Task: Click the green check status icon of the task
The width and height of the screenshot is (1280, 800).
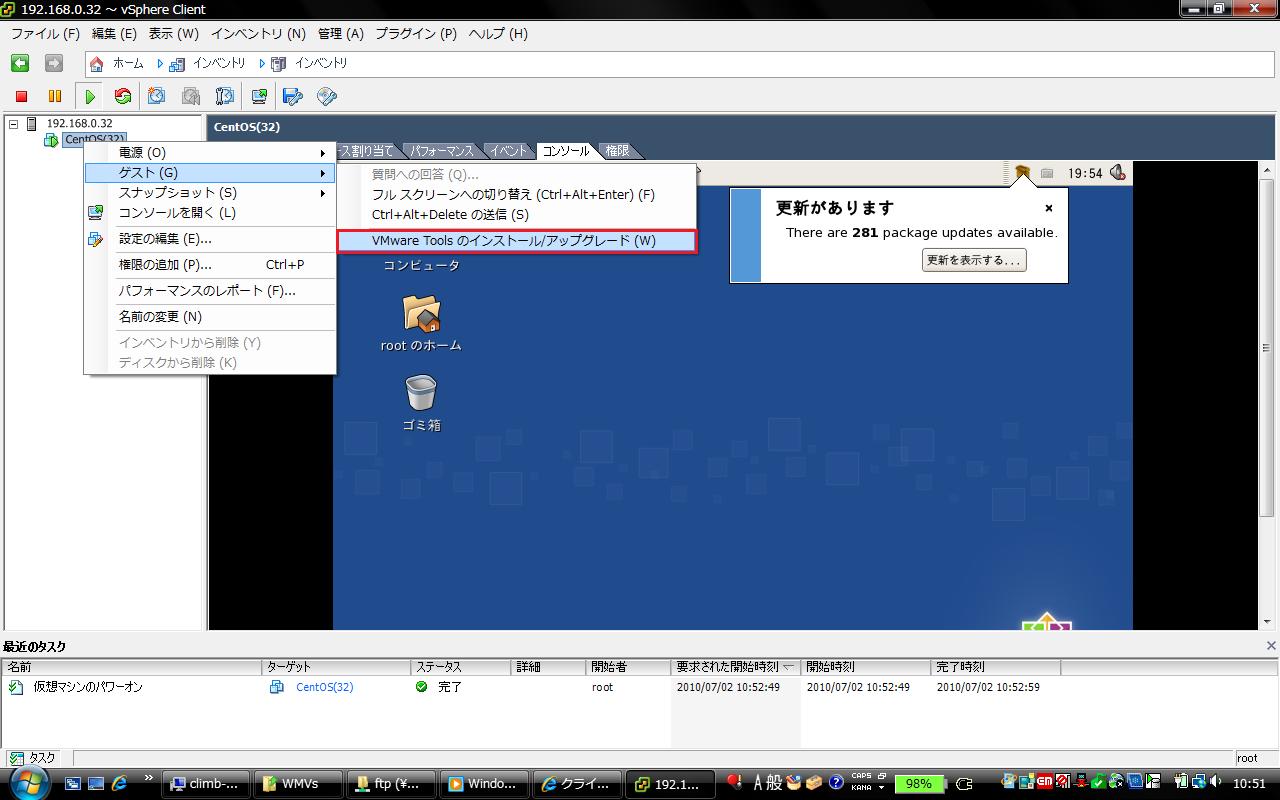Action: 421,687
